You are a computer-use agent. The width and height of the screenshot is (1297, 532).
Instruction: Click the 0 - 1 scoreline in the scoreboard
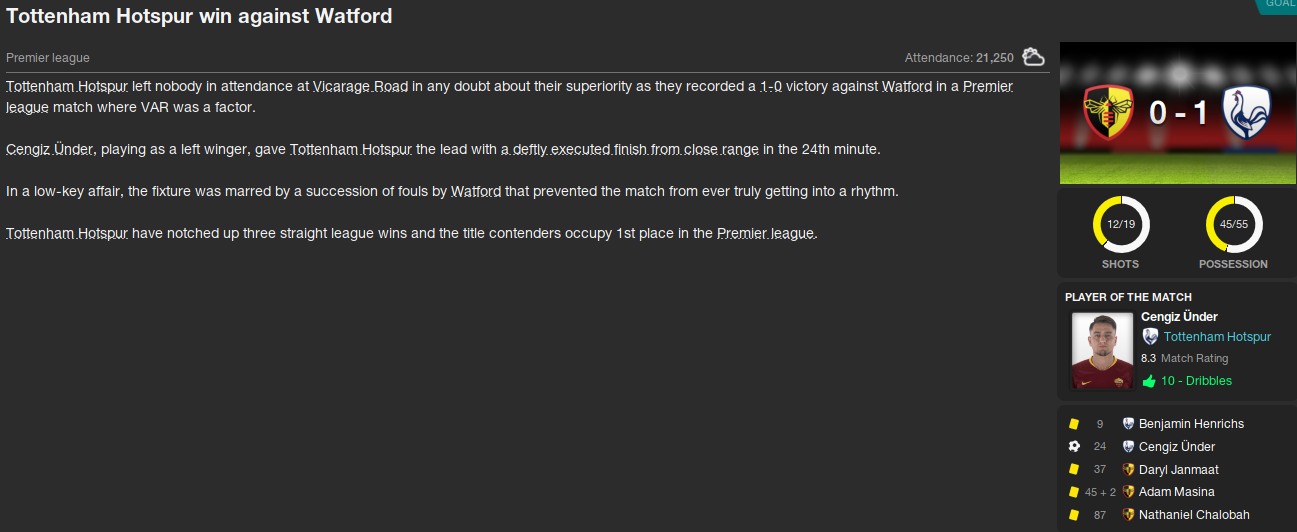click(1178, 113)
